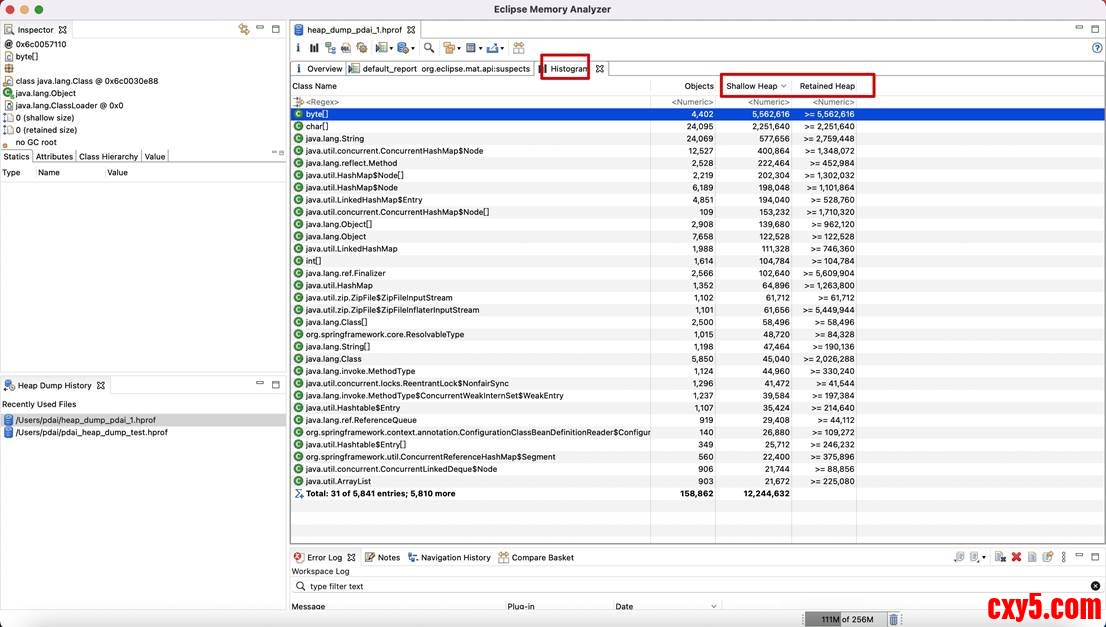
Task: Click the magnifier search icon in the toolbar
Action: (x=429, y=47)
